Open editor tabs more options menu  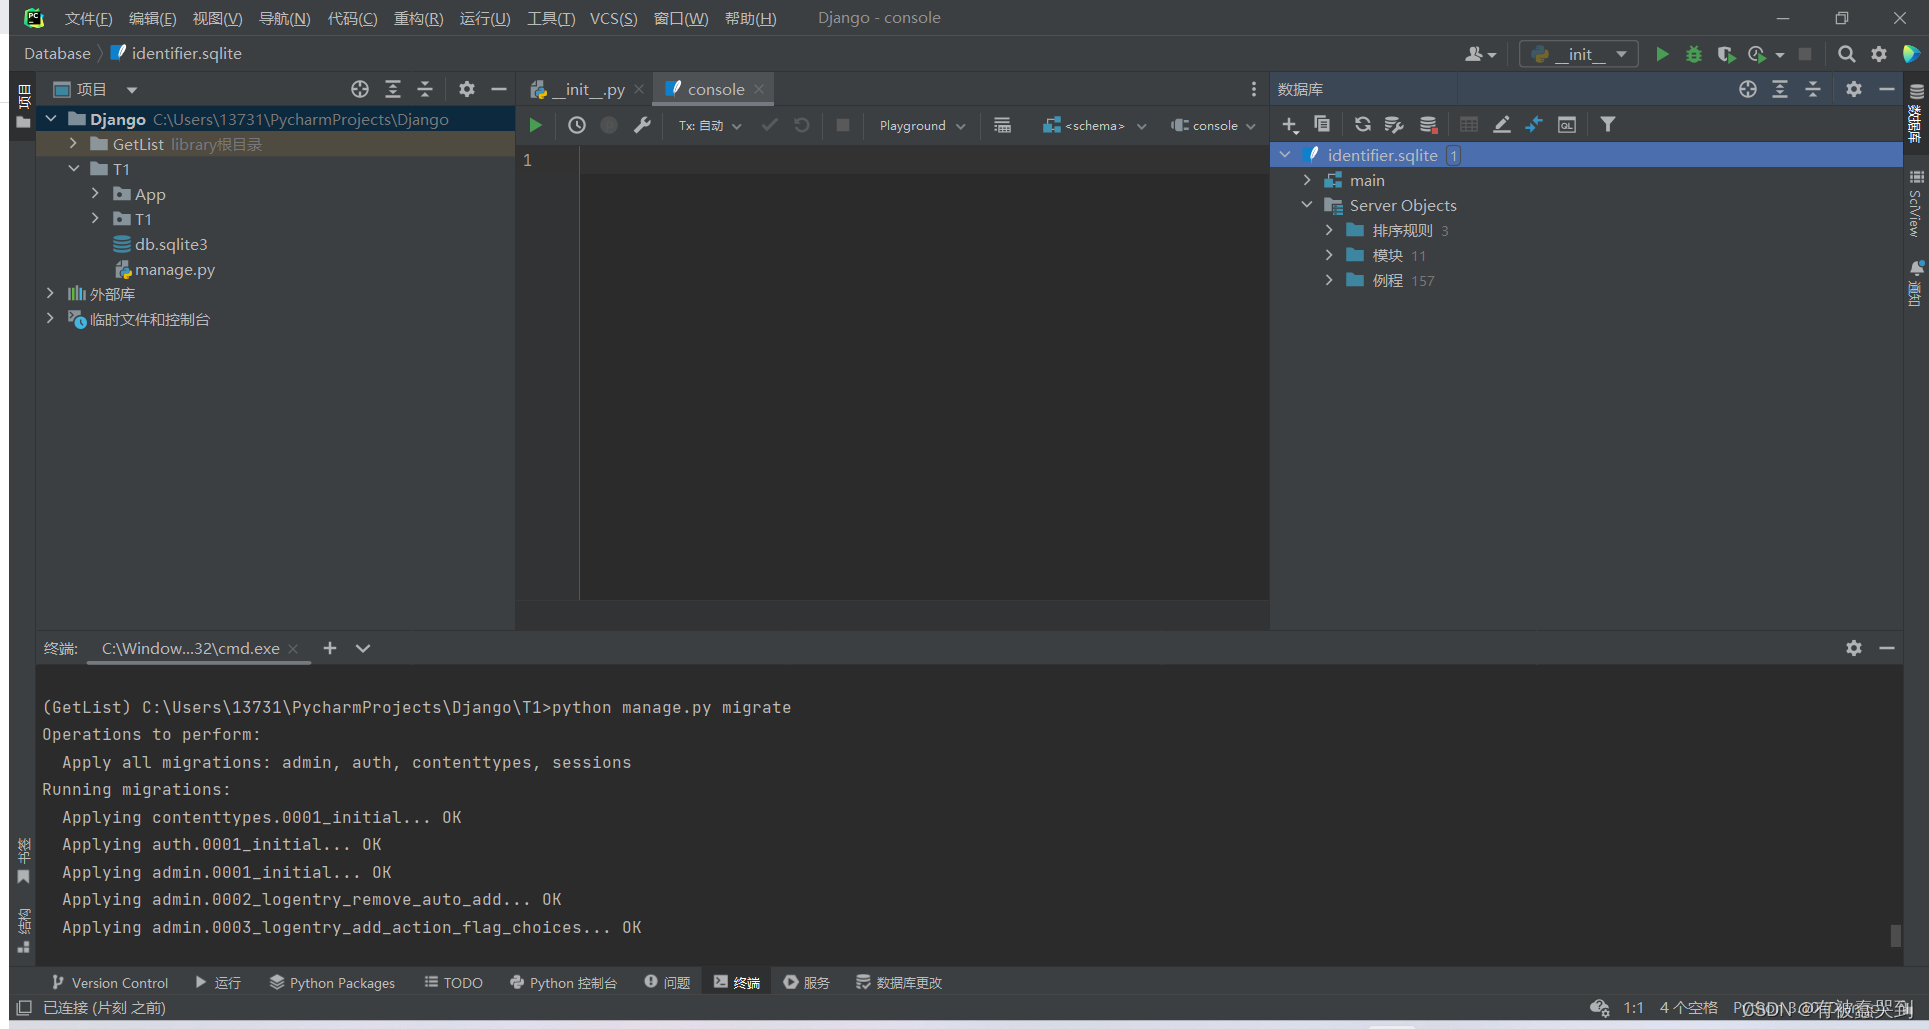1253,89
